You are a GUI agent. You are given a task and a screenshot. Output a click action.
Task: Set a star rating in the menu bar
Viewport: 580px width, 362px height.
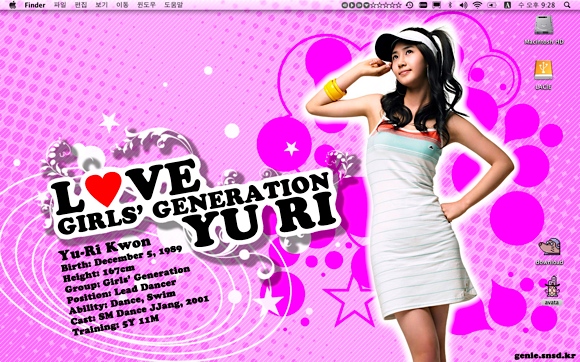(x=386, y=5)
